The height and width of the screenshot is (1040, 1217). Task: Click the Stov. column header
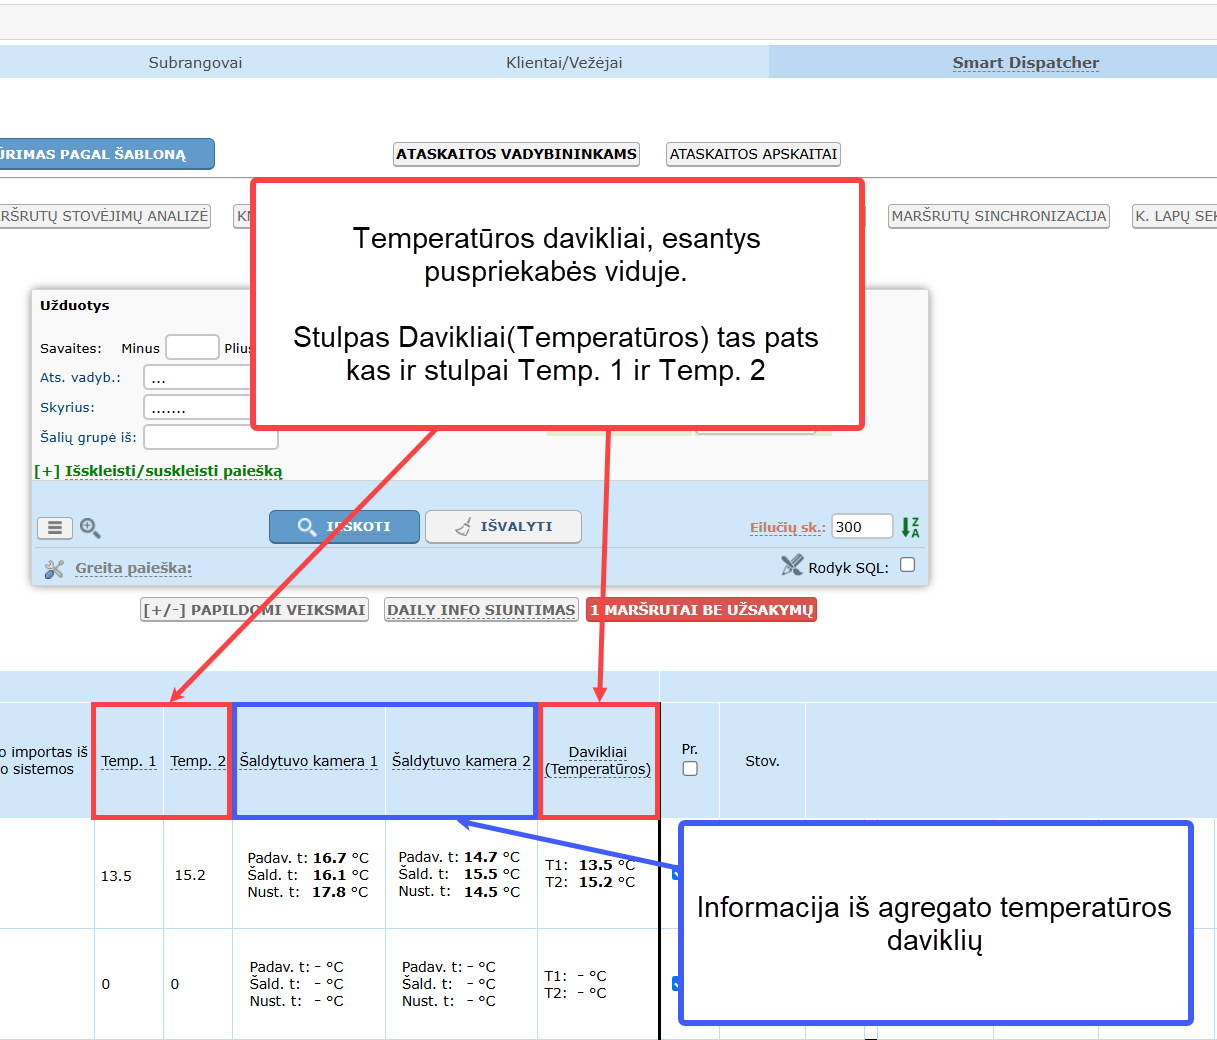pos(762,761)
